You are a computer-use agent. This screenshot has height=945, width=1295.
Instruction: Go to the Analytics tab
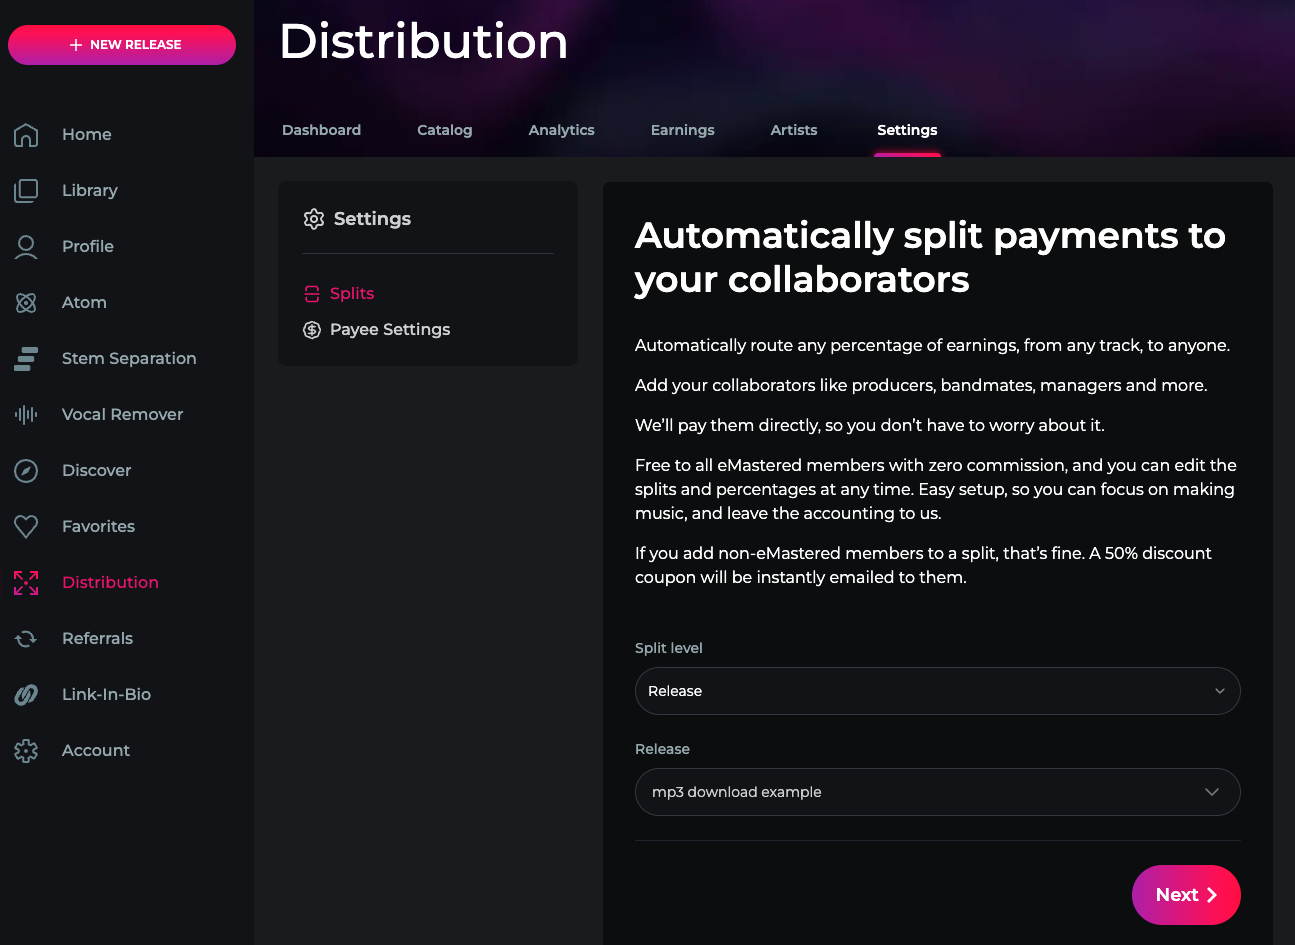point(561,130)
